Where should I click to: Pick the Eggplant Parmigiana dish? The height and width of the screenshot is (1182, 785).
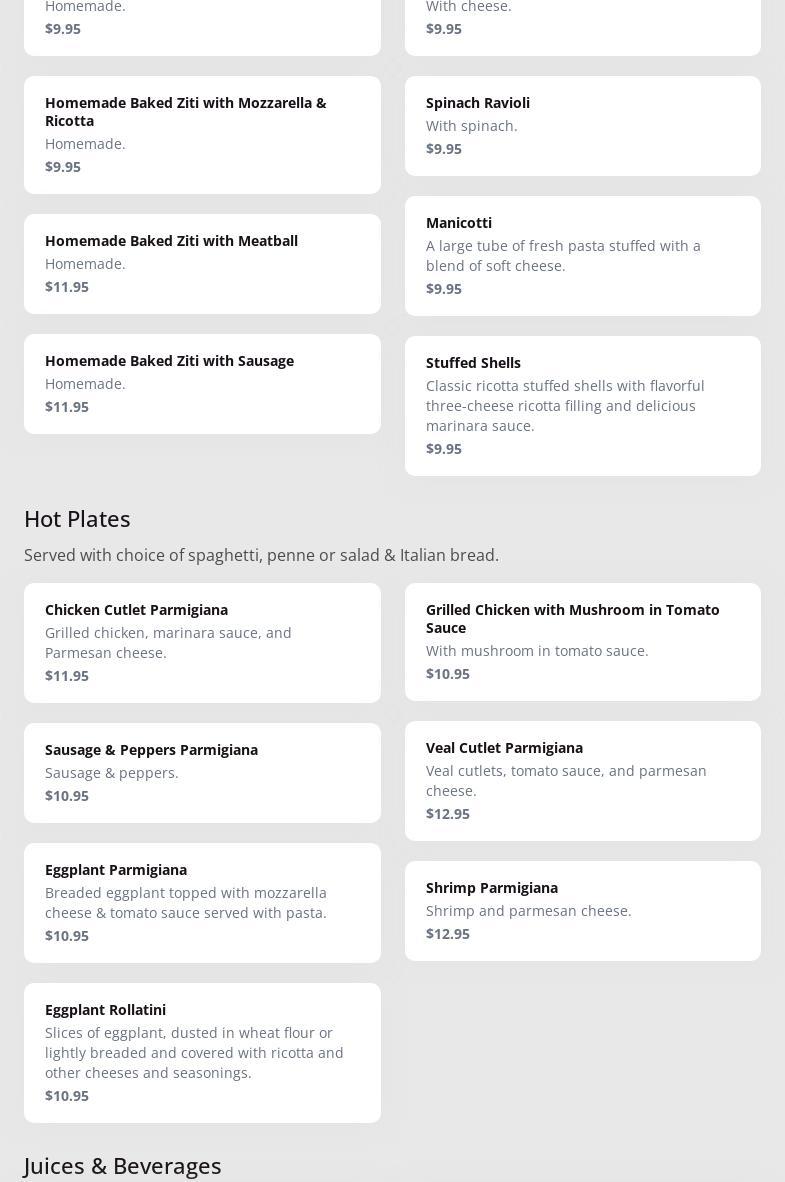point(202,902)
